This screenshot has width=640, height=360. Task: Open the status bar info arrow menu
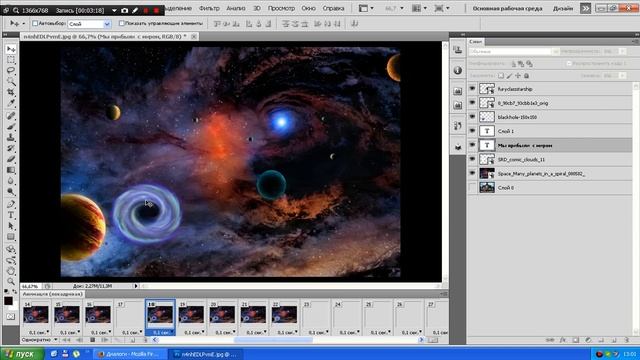pos(136,286)
